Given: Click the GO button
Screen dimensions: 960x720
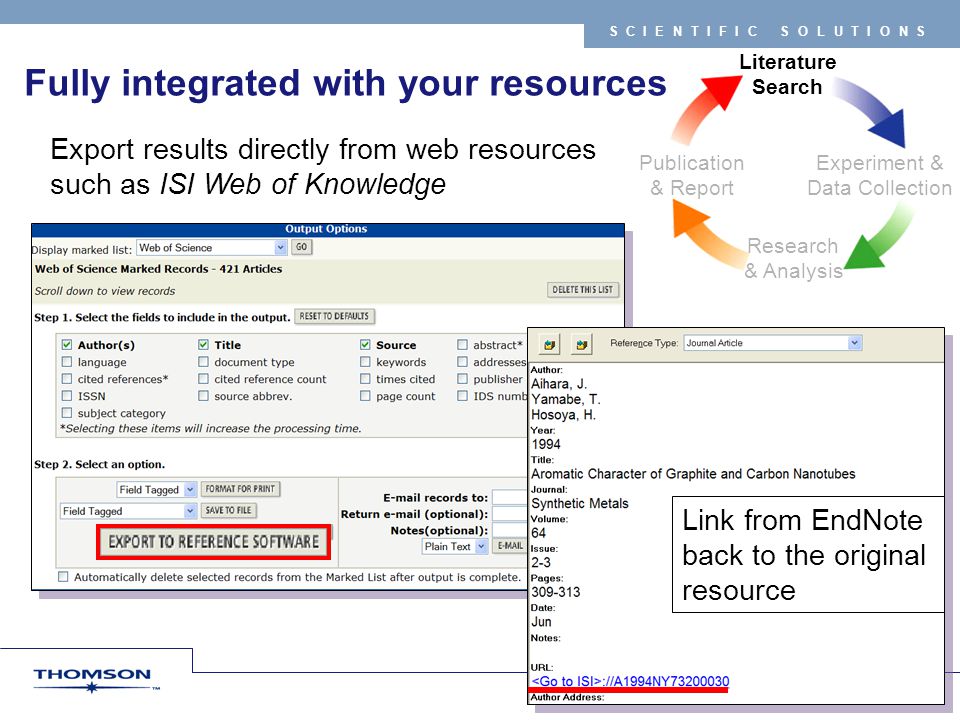Looking at the screenshot, I should 301,247.
